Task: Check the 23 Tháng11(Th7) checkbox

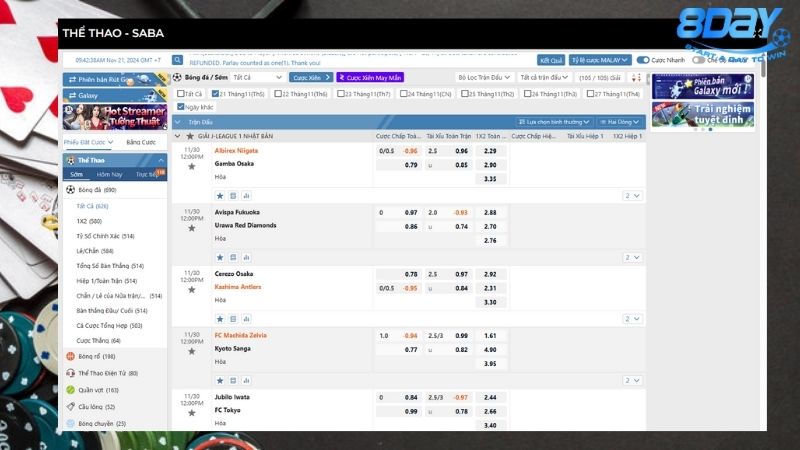Action: [341, 94]
